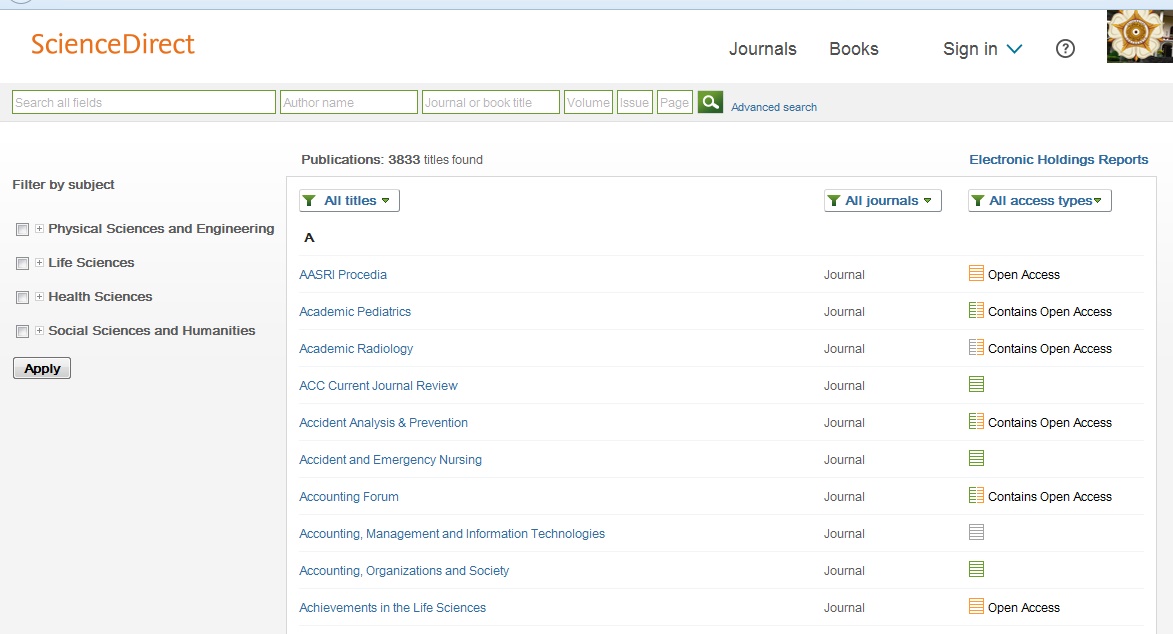Expand the Health Sciences subject tree

click(40, 296)
